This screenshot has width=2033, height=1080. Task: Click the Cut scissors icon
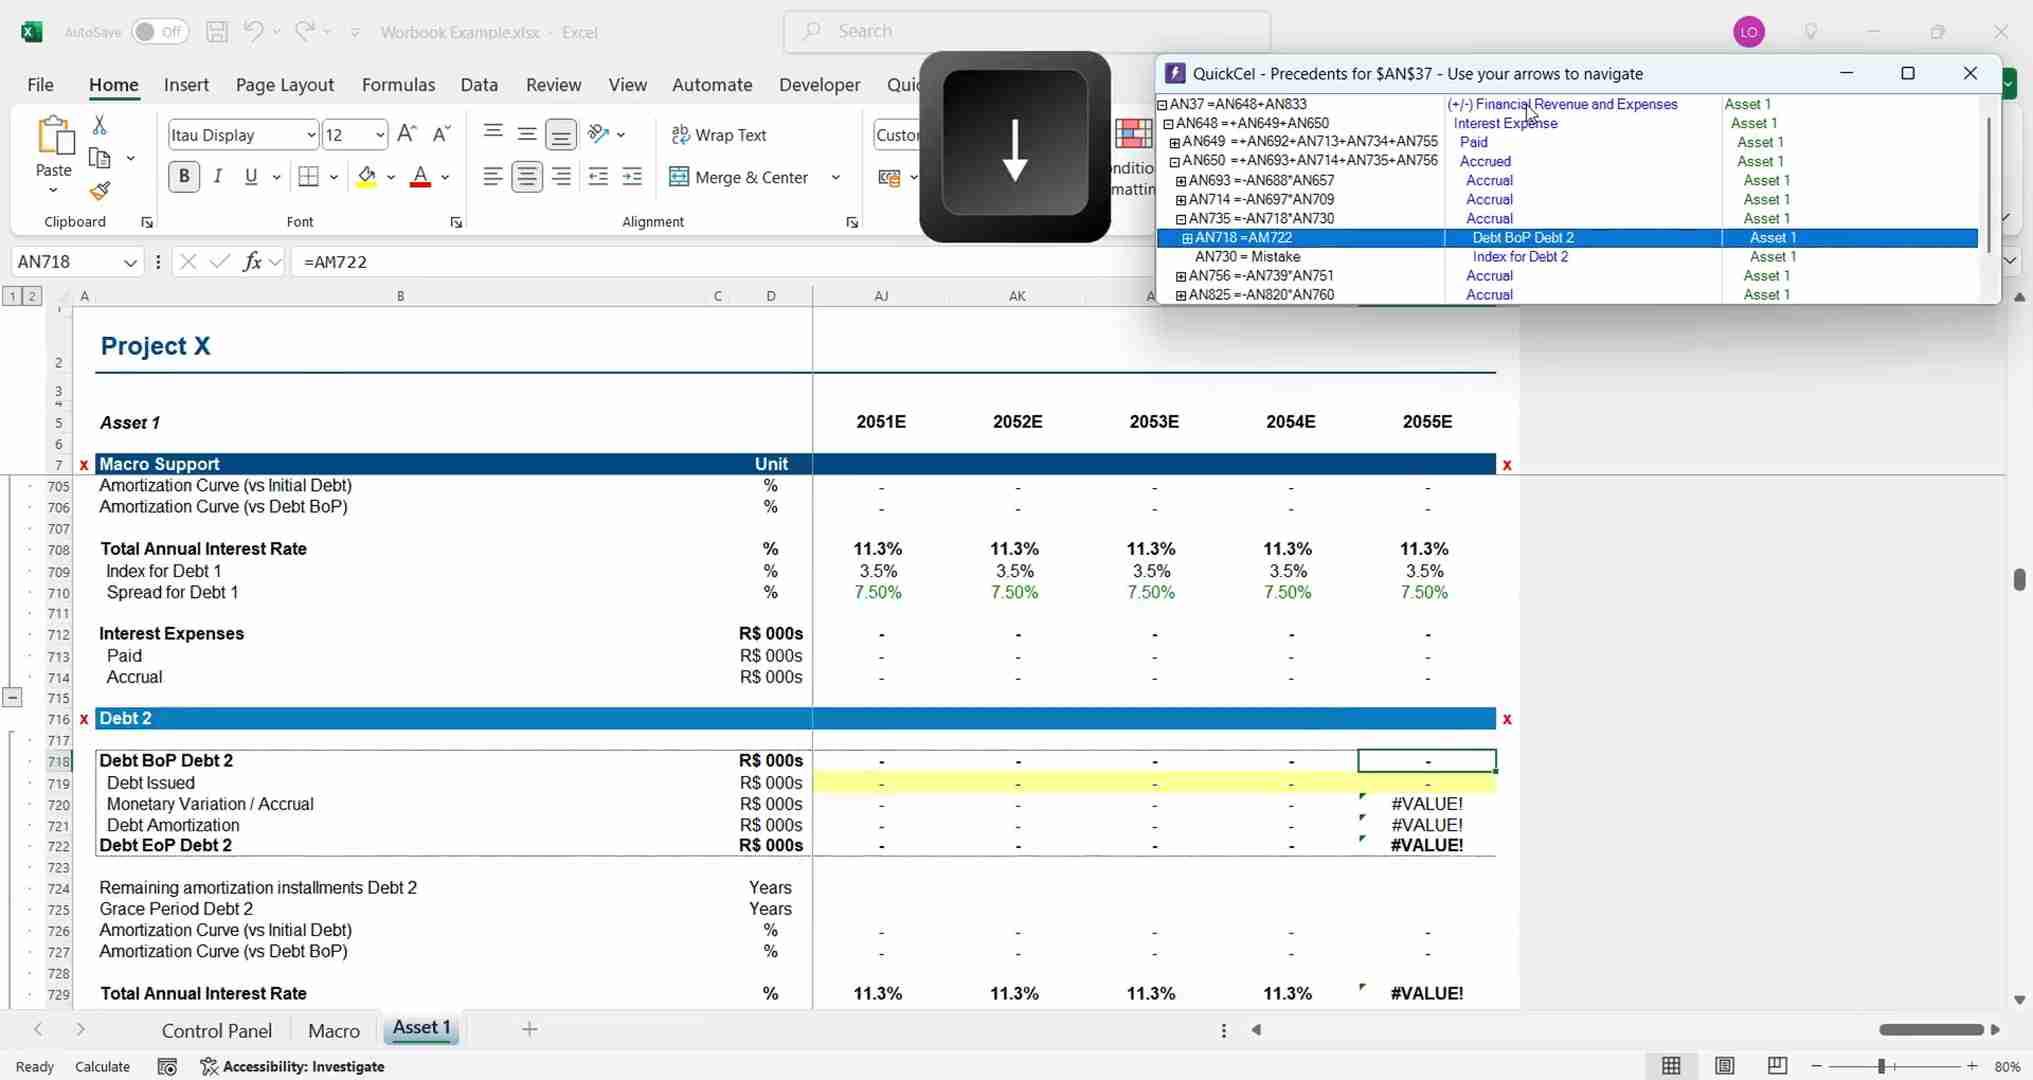(x=99, y=125)
